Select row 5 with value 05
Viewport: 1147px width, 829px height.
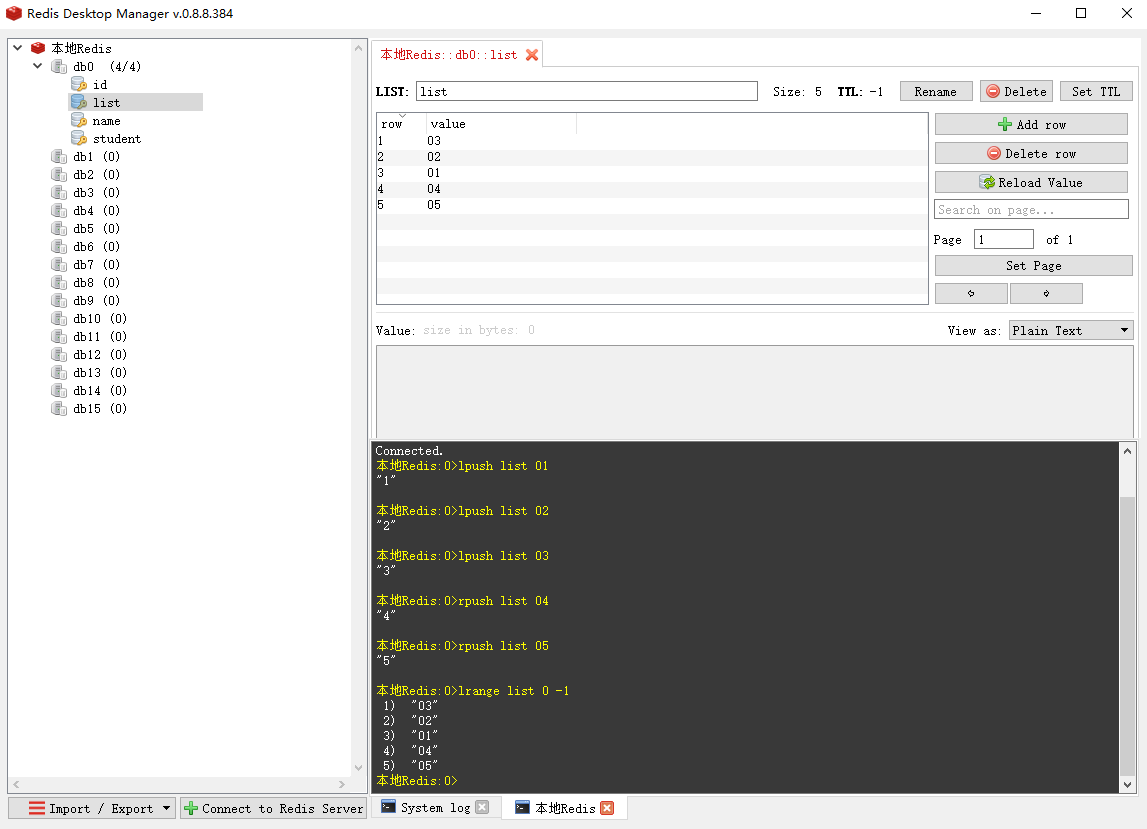(x=652, y=206)
